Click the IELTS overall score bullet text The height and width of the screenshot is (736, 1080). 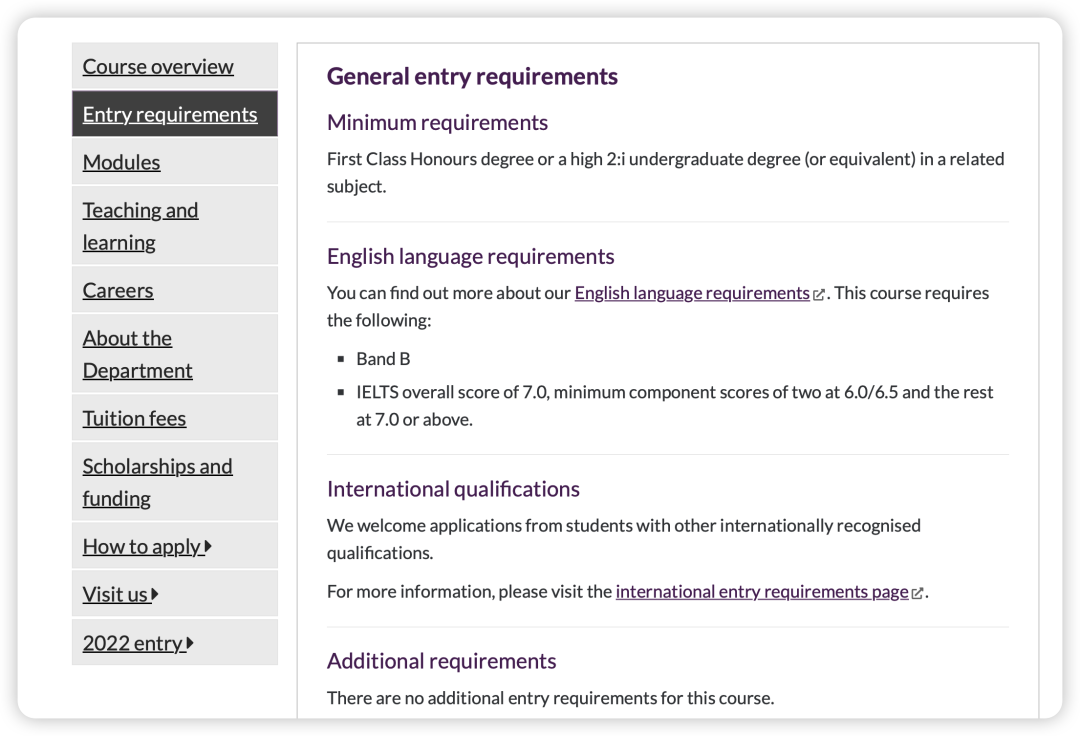[x=674, y=406]
